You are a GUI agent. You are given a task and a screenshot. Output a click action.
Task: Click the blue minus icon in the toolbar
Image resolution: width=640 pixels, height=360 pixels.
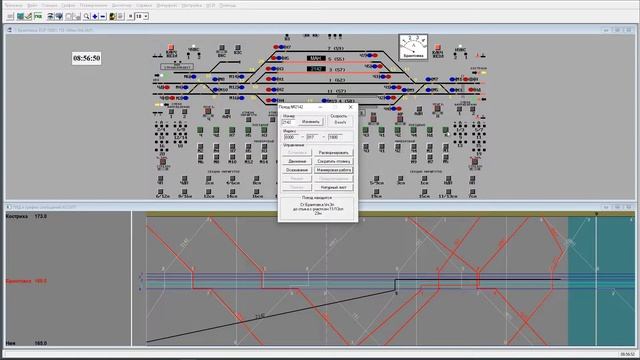click(103, 16)
